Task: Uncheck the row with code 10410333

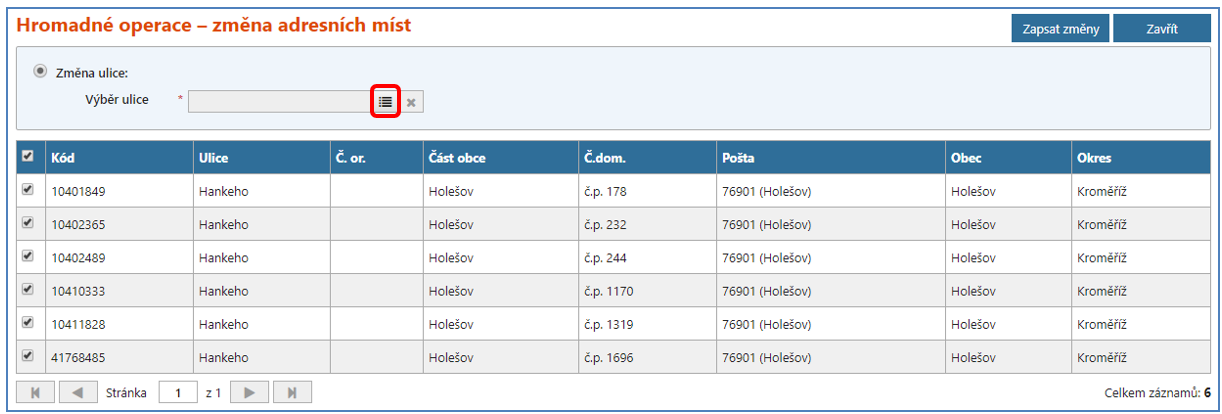Action: pos(28,290)
